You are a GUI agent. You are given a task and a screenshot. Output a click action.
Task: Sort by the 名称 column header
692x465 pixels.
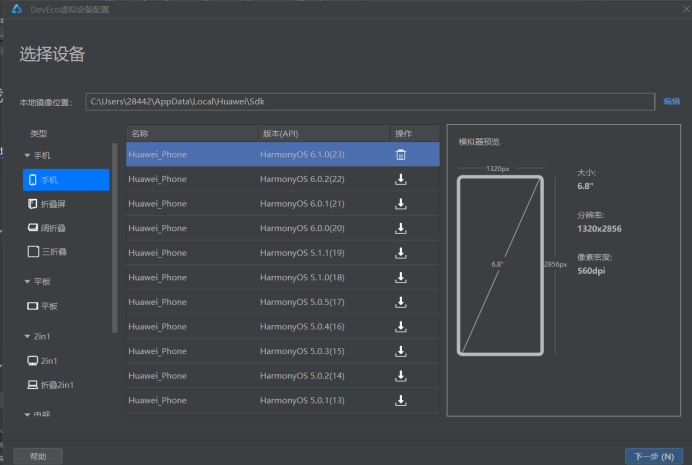[192, 133]
